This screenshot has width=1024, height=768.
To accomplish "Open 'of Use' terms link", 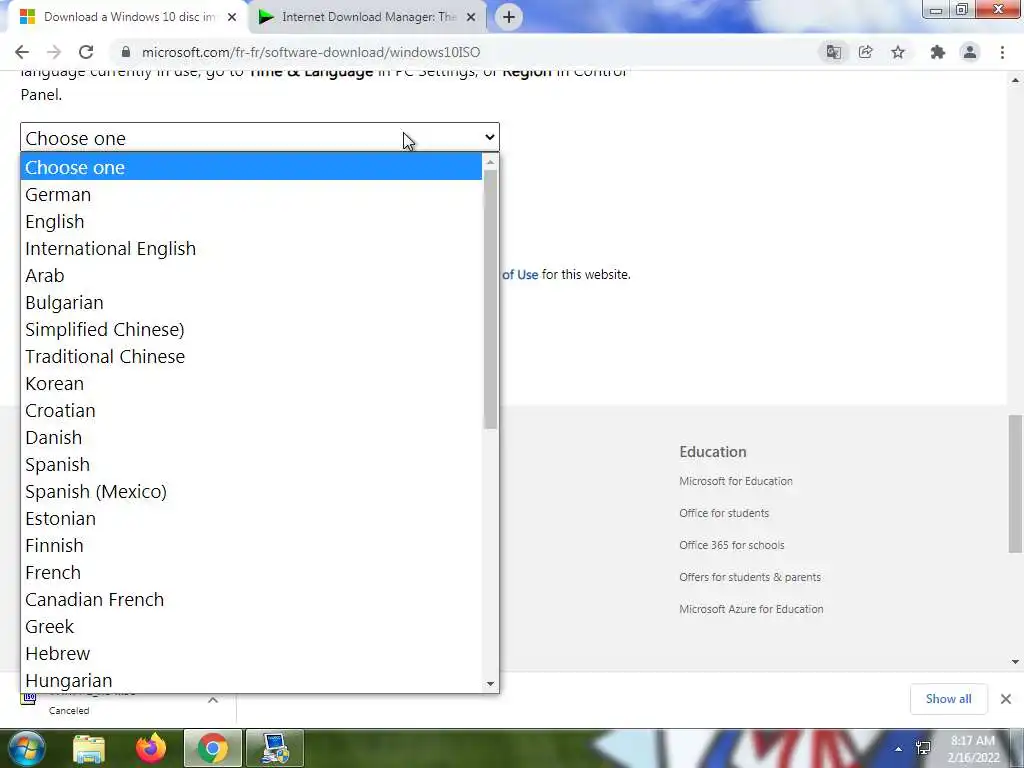I will tap(520, 274).
